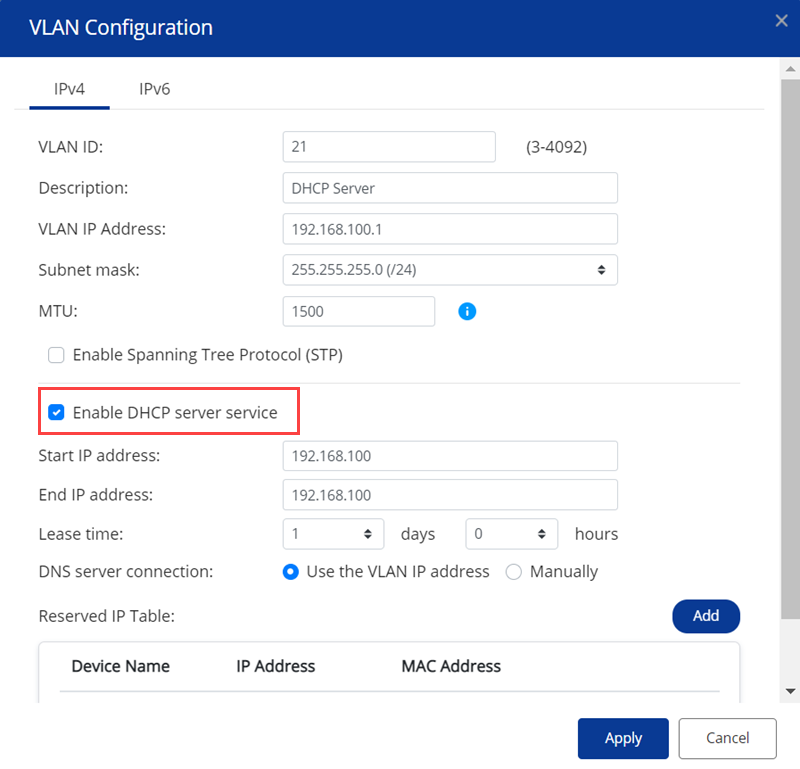Switch to the IPv6 tab
Screen dimensions: 800x769
pos(154,89)
